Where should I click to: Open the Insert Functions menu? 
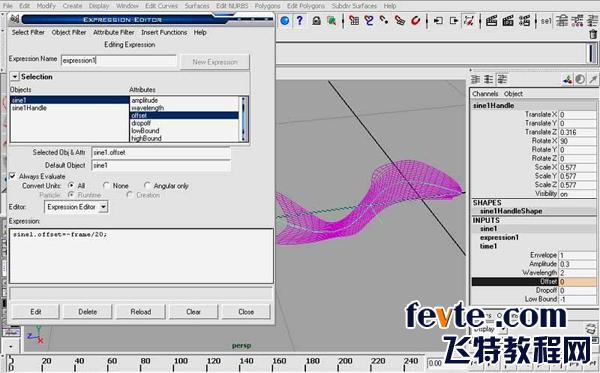(x=164, y=33)
